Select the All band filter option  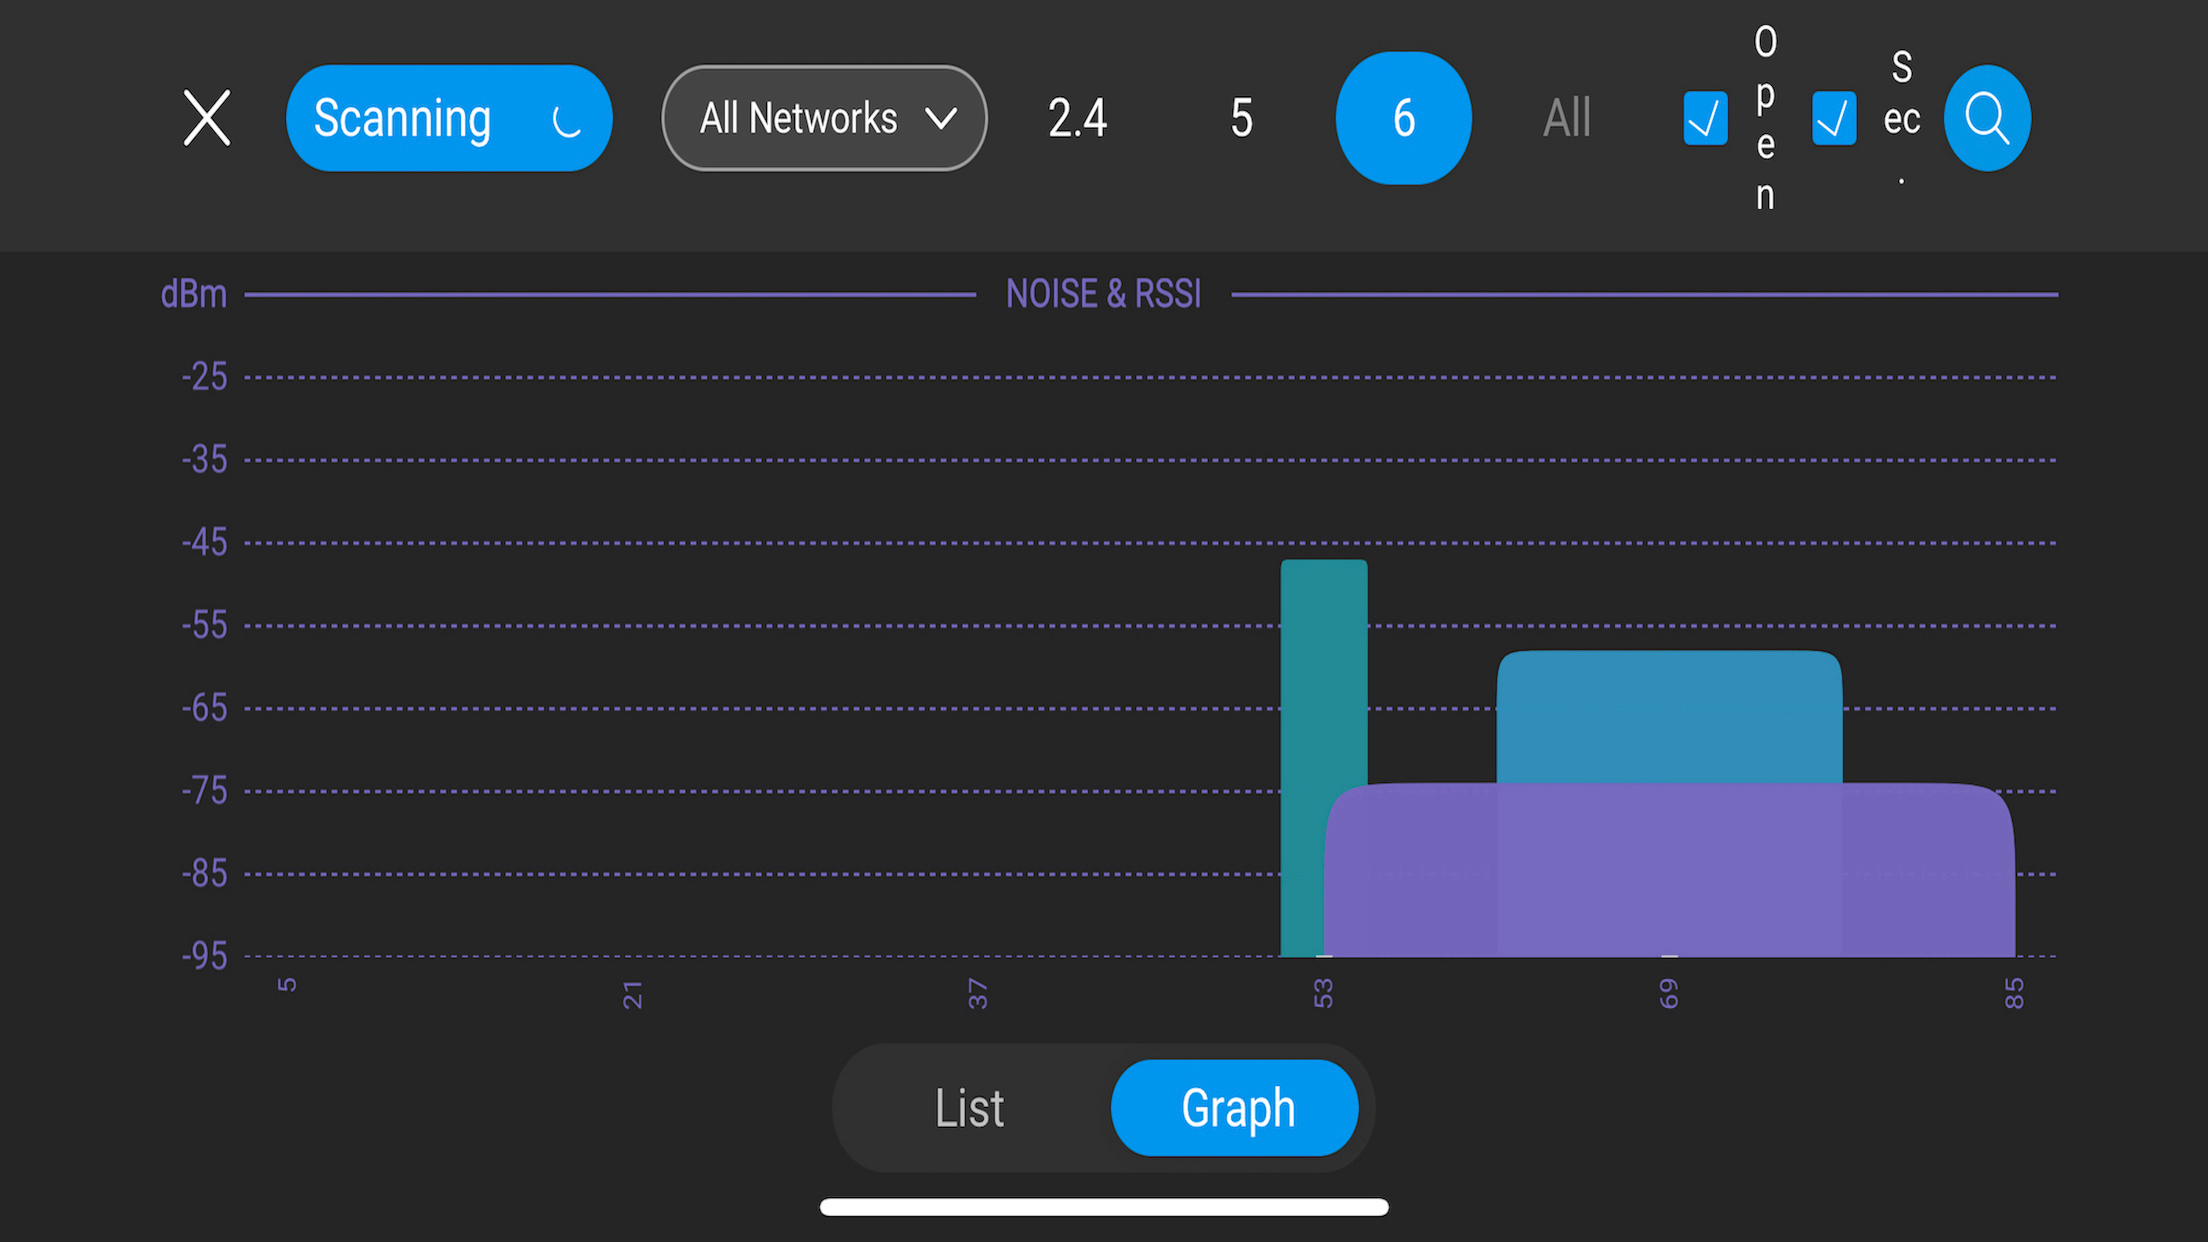1566,117
